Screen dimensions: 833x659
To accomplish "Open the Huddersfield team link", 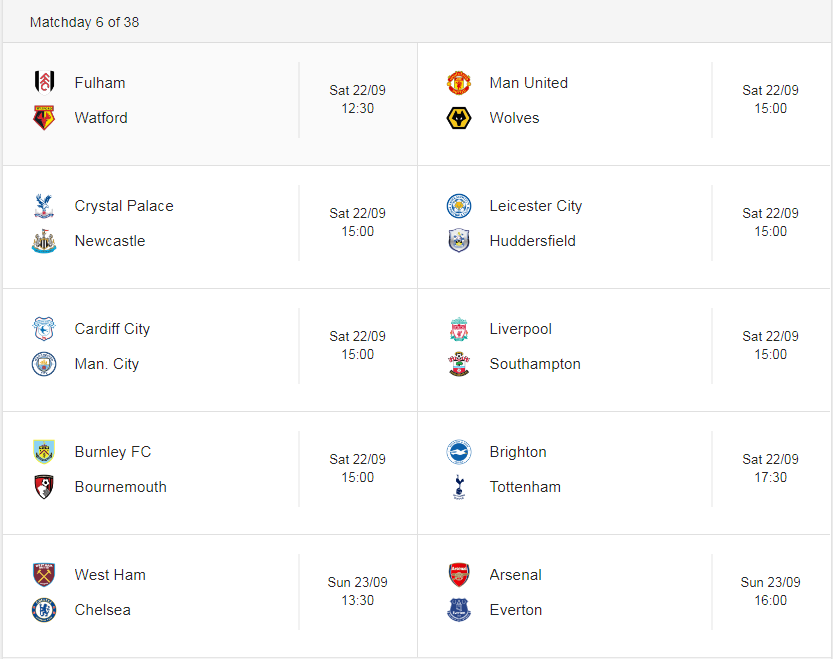I will [532, 241].
